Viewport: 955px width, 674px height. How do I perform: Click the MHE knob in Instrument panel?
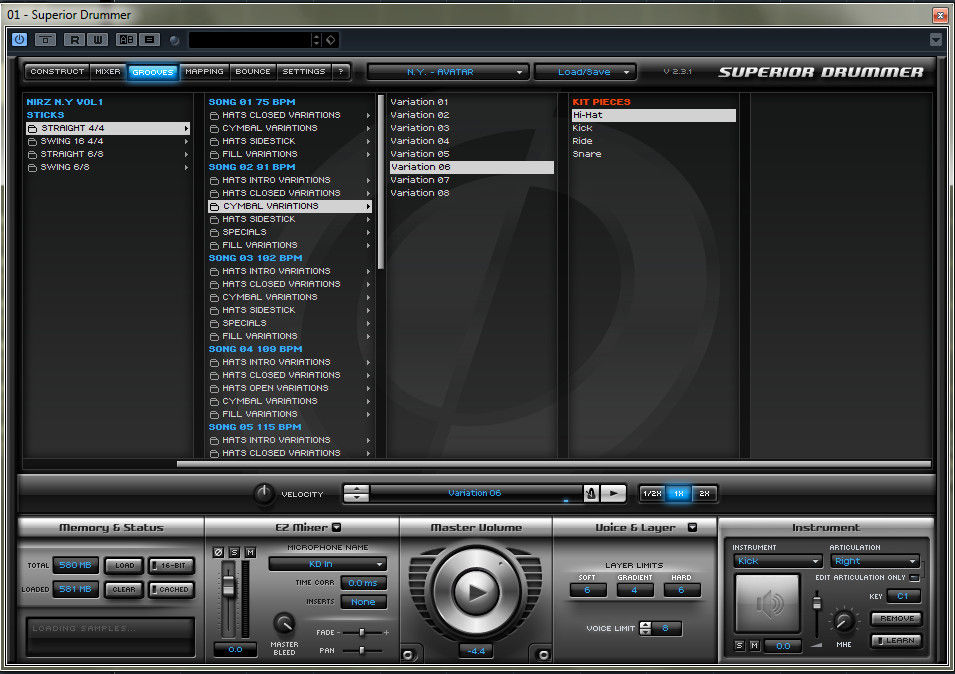844,622
